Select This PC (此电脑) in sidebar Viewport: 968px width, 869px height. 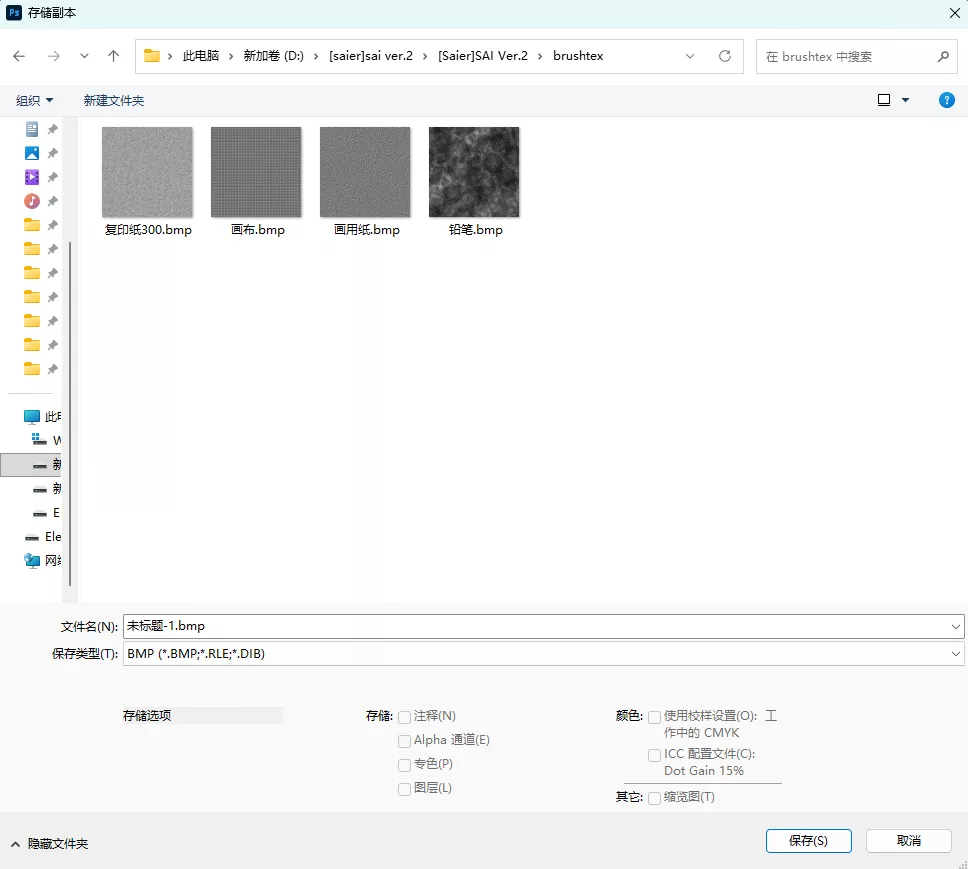(x=34, y=417)
